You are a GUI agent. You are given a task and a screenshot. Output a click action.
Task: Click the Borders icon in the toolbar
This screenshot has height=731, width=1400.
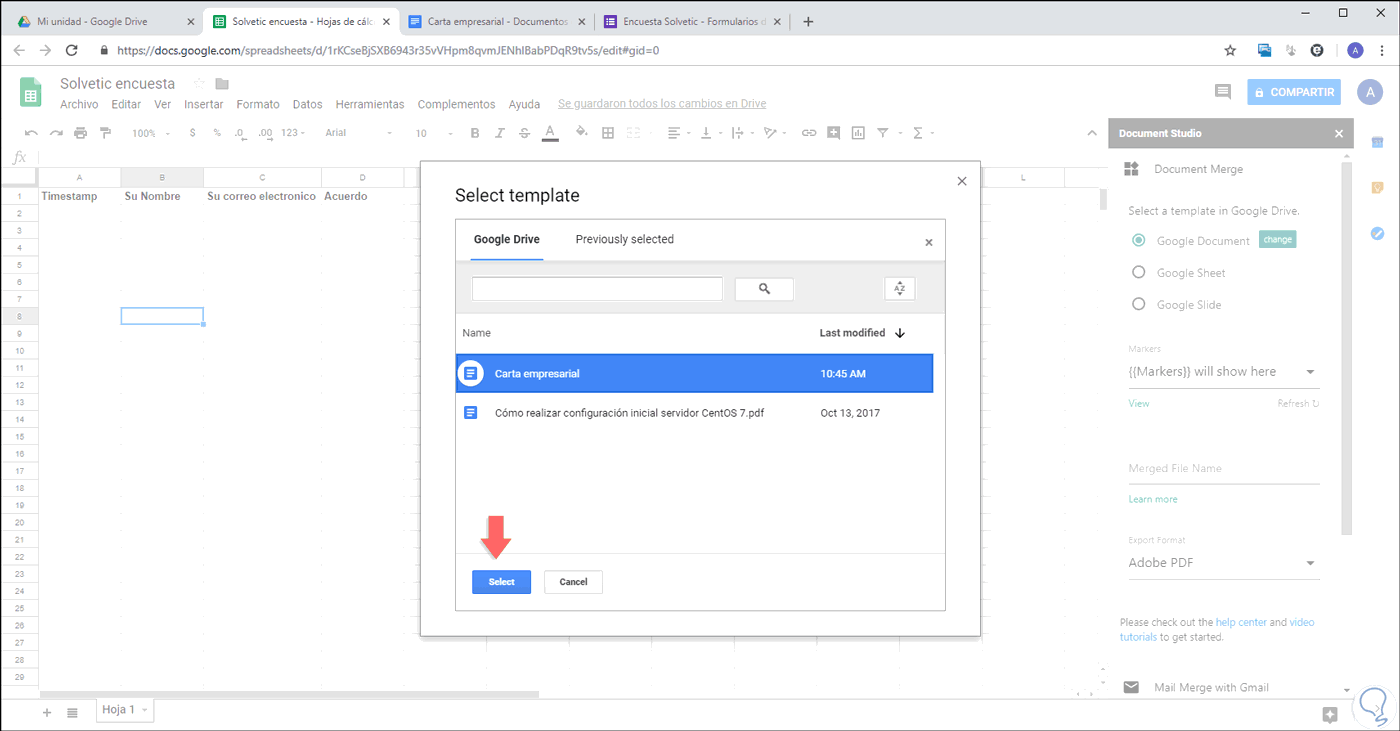(x=607, y=133)
